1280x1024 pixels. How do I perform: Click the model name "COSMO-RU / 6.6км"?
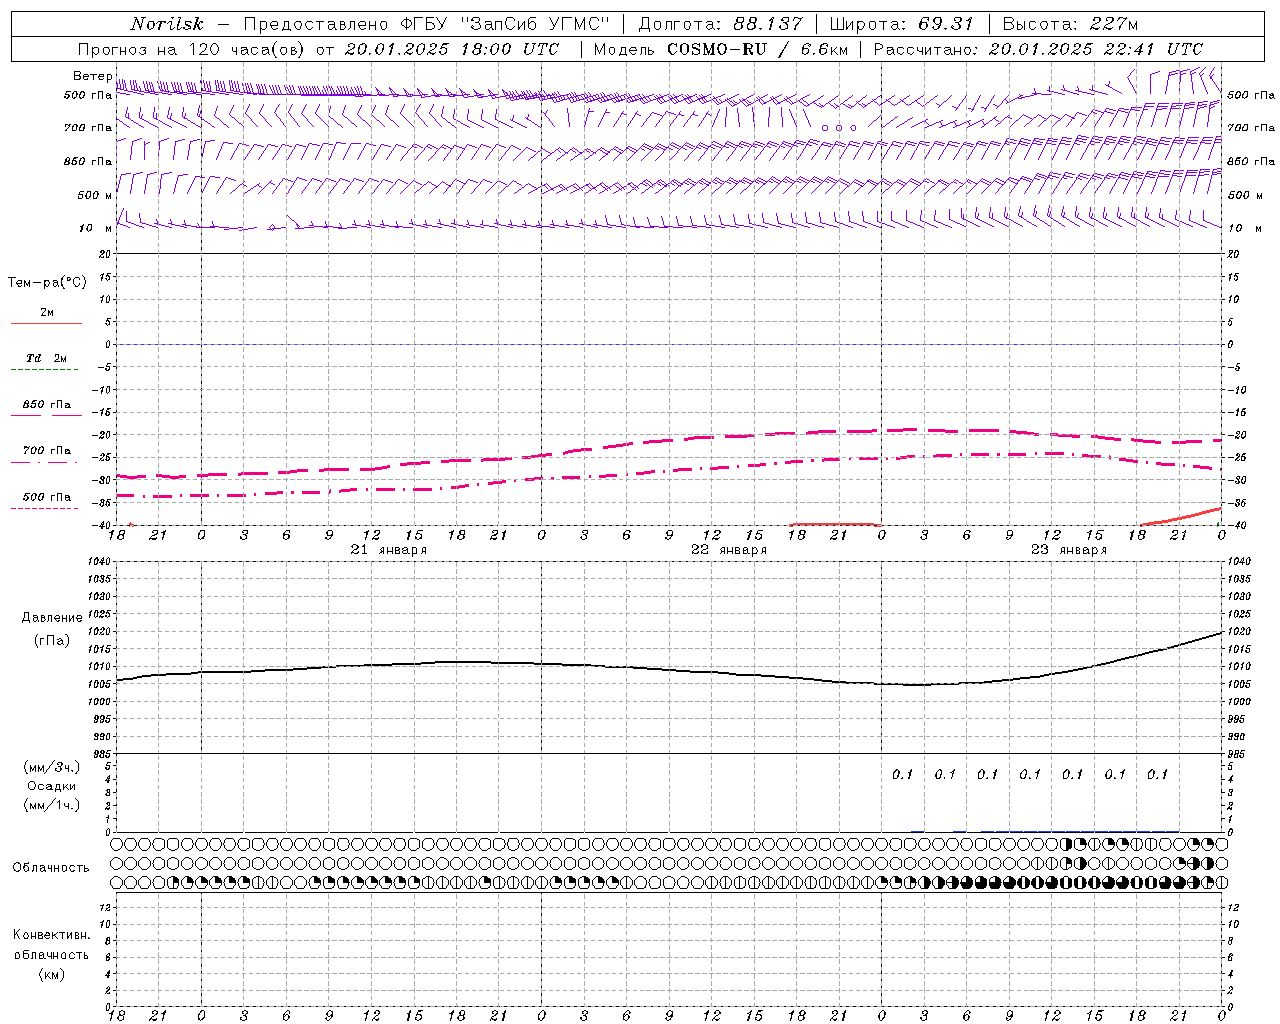pyautogui.click(x=757, y=49)
